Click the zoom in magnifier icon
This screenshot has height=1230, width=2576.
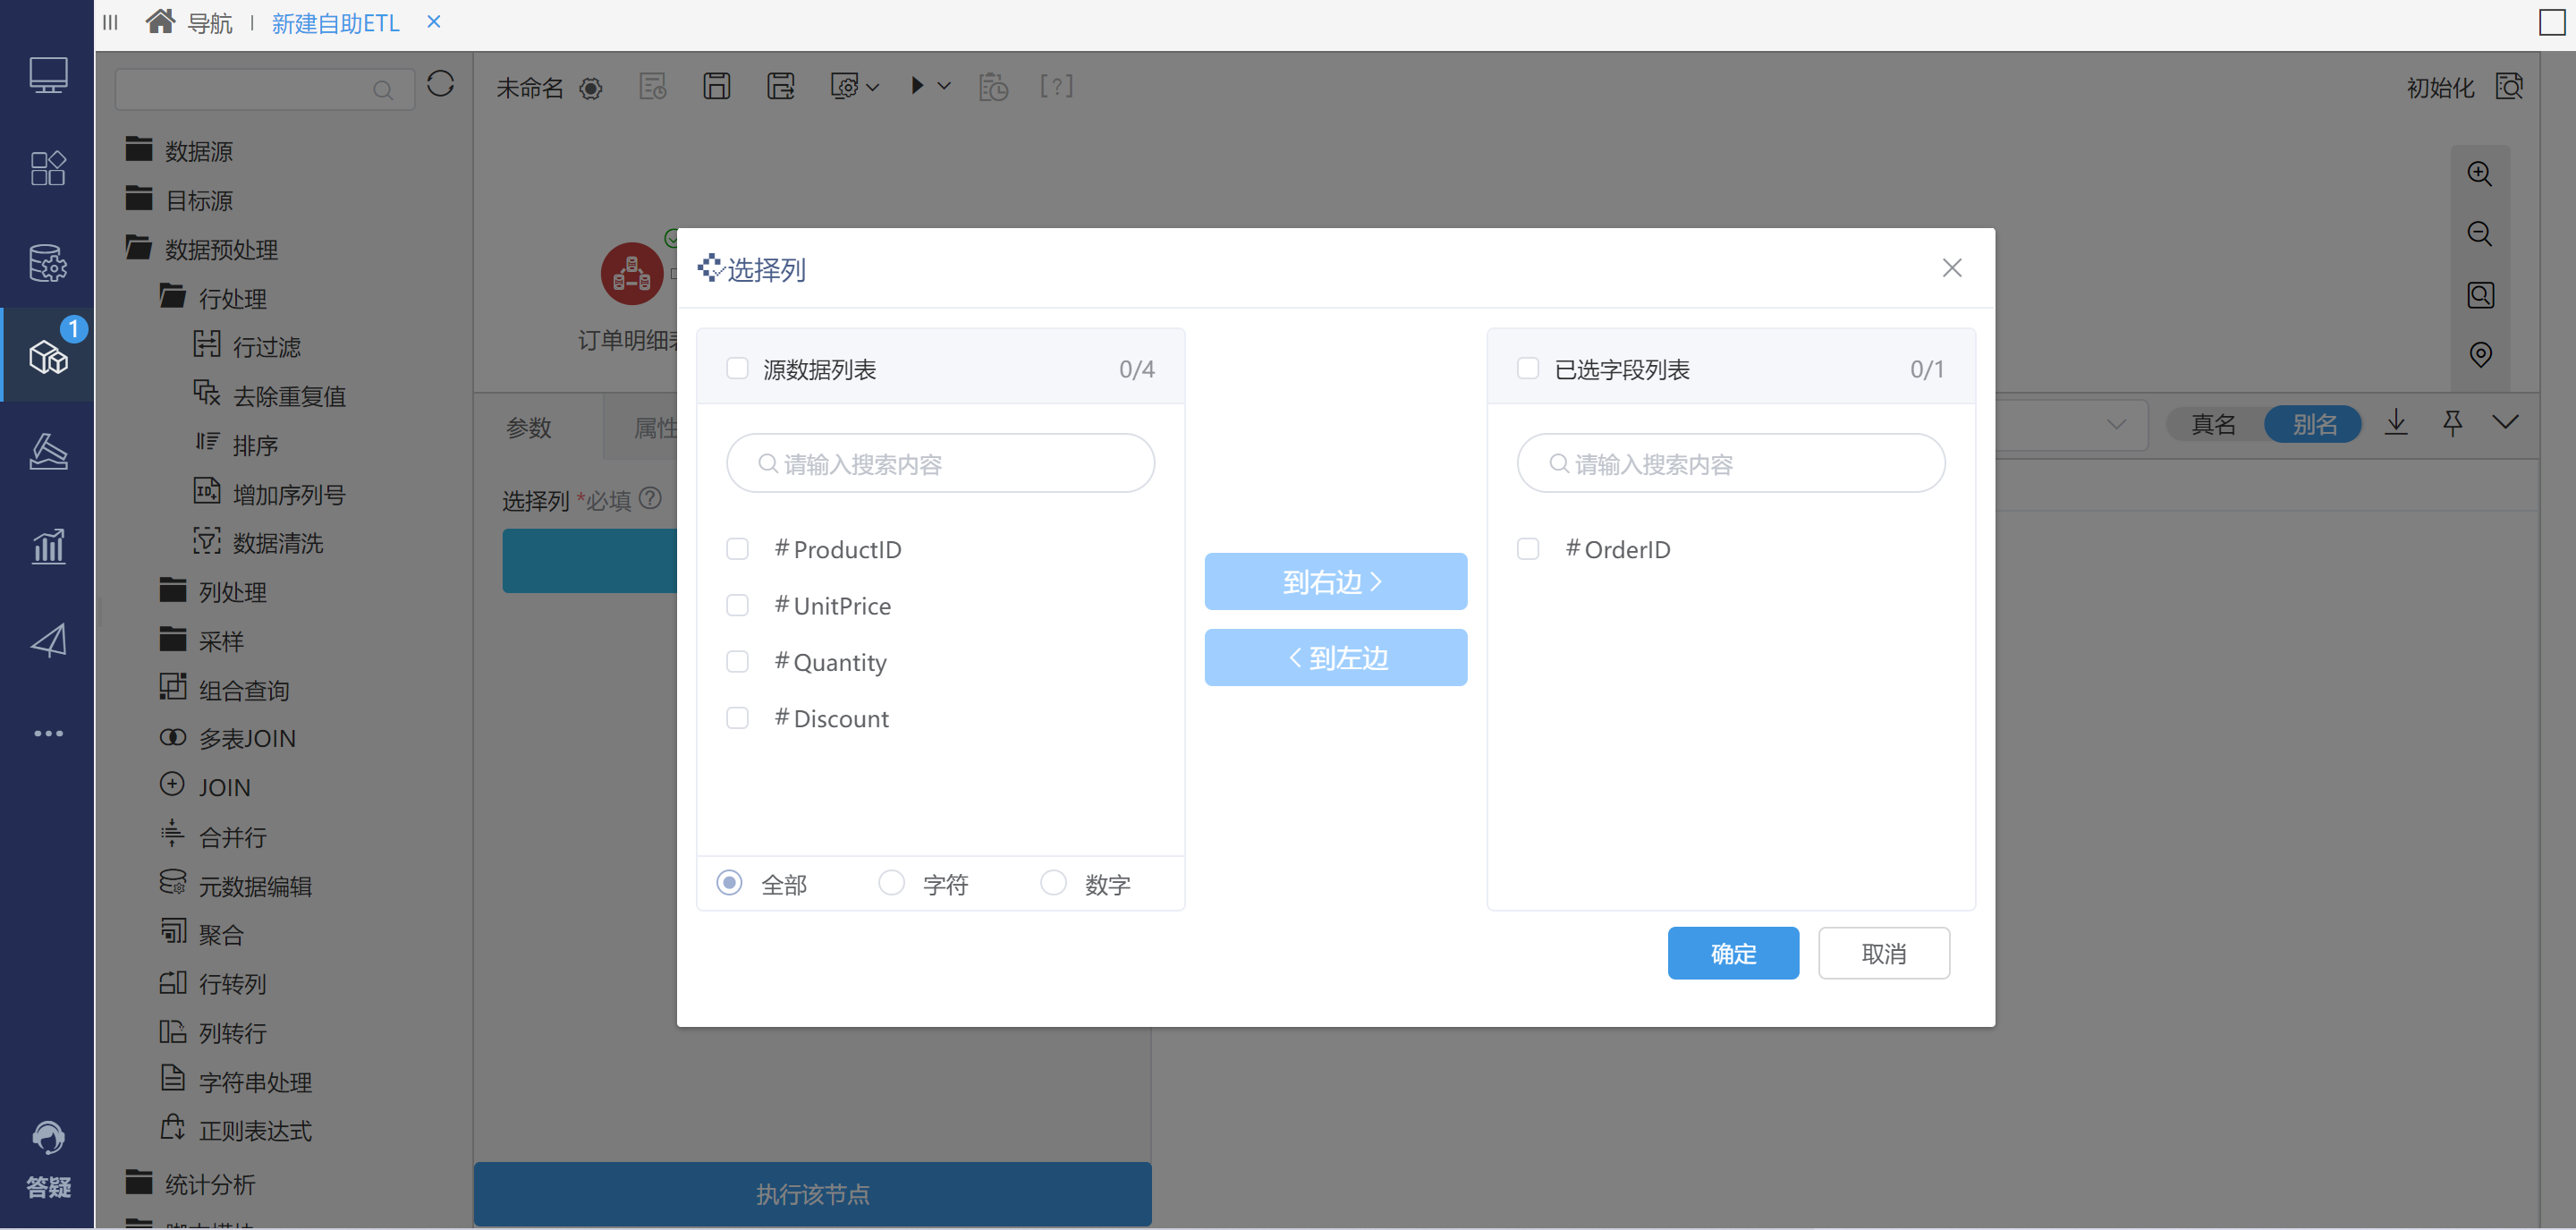(x=2479, y=173)
